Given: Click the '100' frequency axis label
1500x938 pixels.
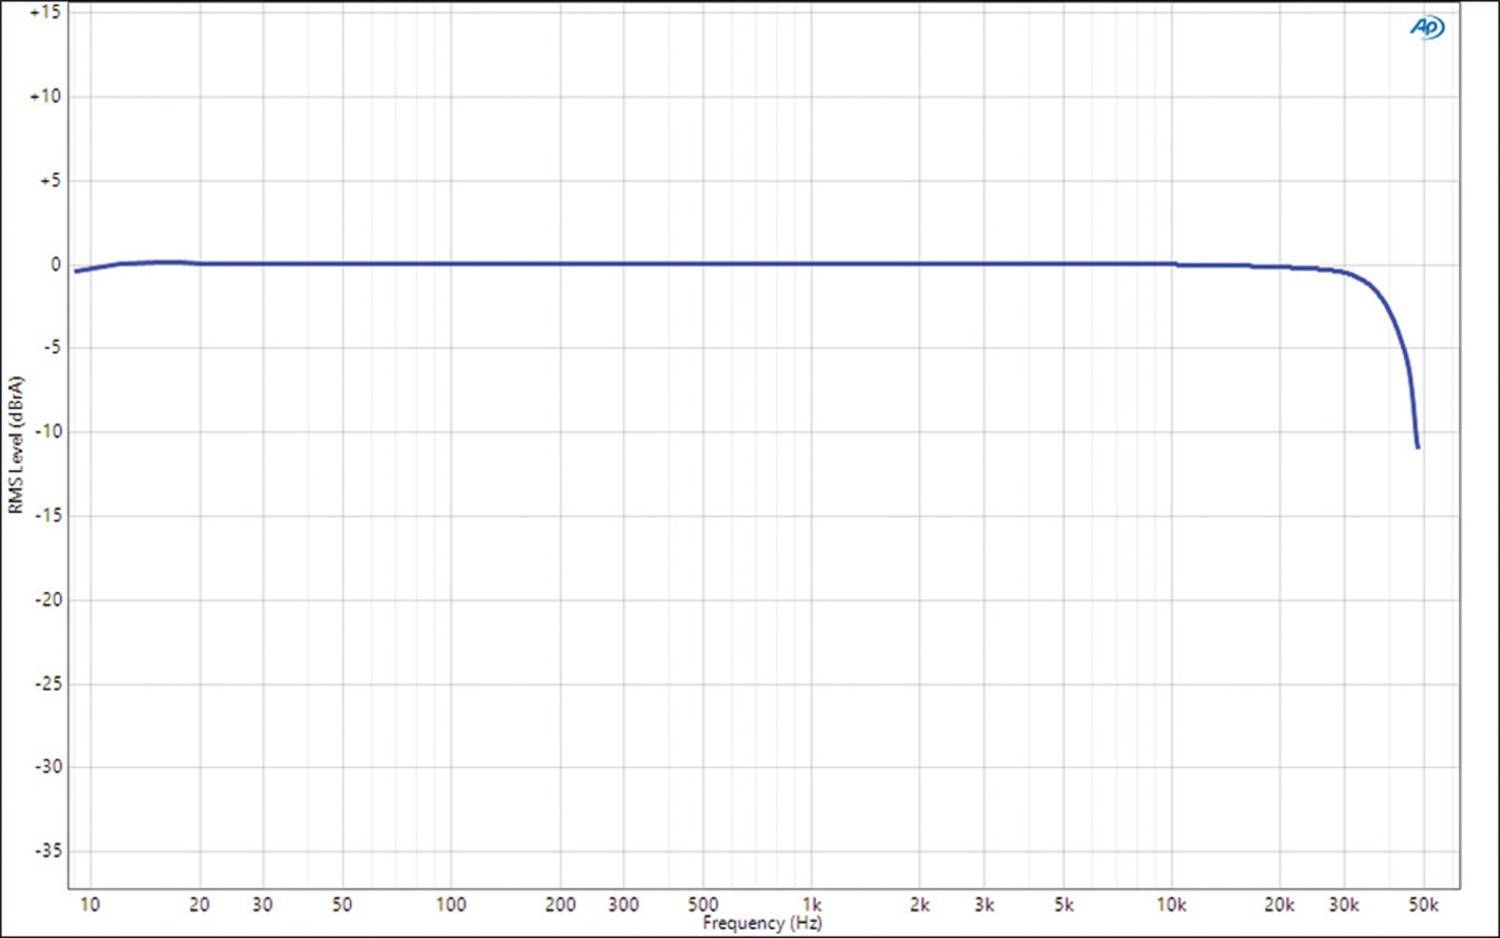Looking at the screenshot, I should 451,905.
